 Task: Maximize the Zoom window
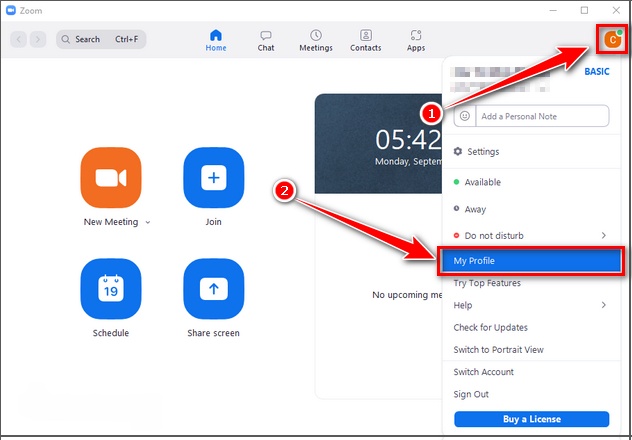coord(584,10)
